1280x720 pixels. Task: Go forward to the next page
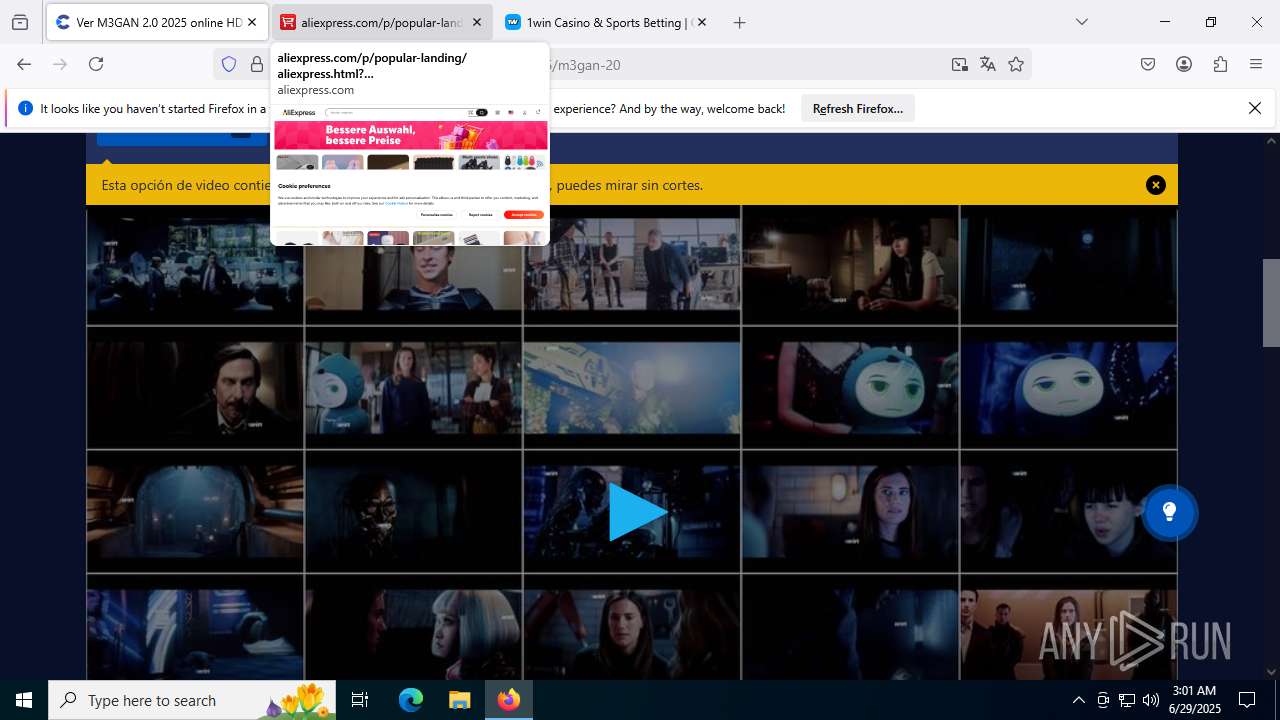click(60, 64)
